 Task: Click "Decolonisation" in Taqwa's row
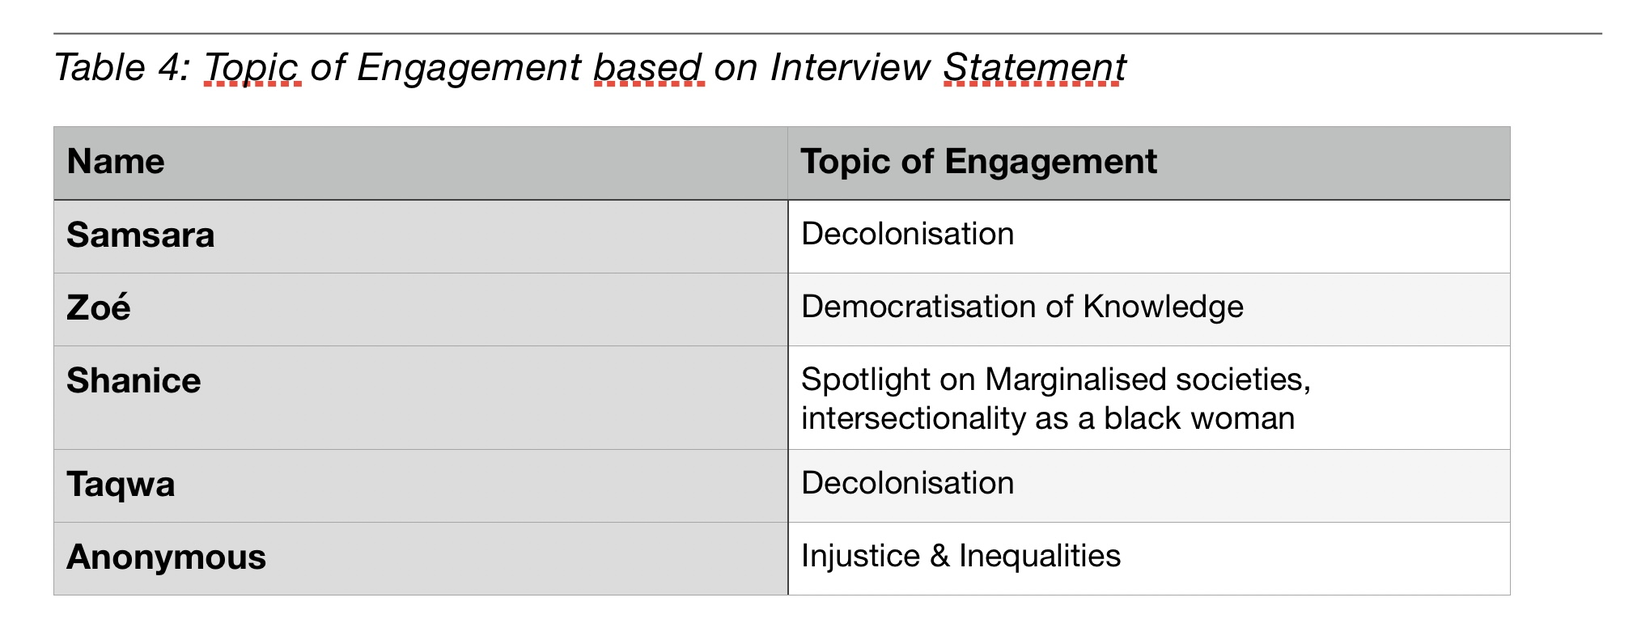coord(907,483)
